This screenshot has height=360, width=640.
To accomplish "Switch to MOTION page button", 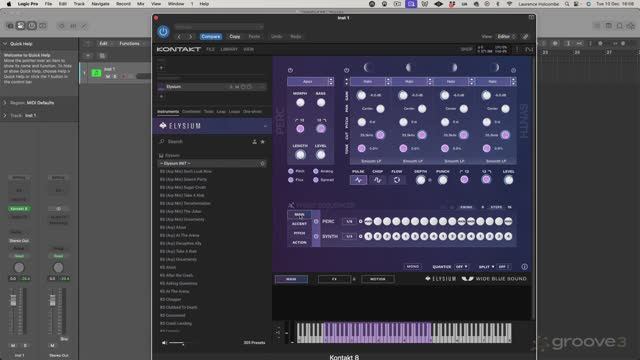I will pos(378,279).
